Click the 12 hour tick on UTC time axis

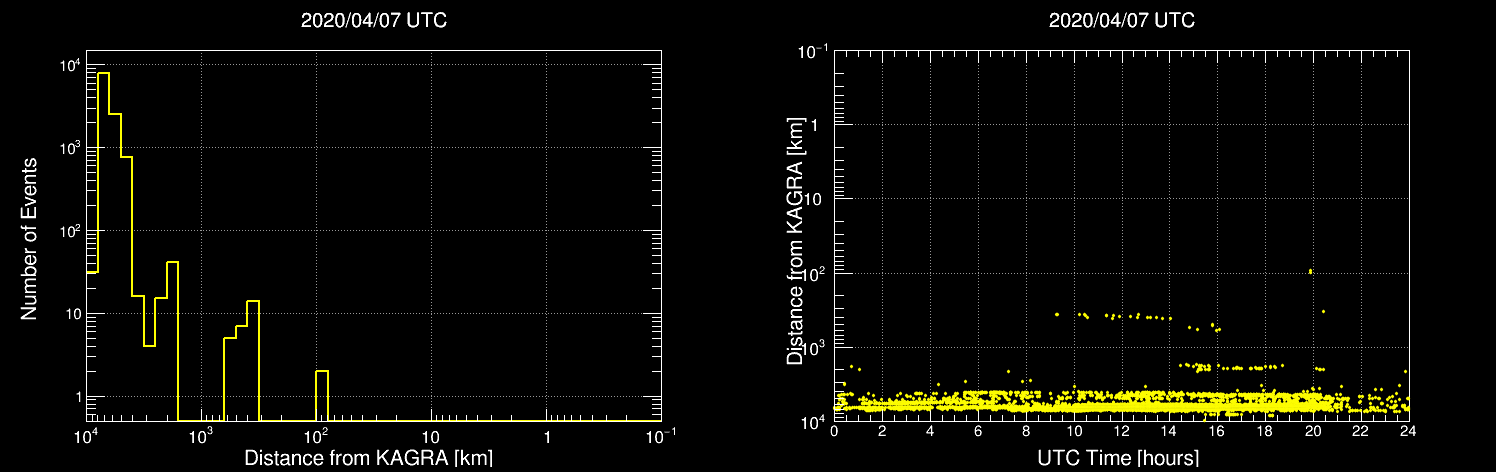pyautogui.click(x=1121, y=432)
